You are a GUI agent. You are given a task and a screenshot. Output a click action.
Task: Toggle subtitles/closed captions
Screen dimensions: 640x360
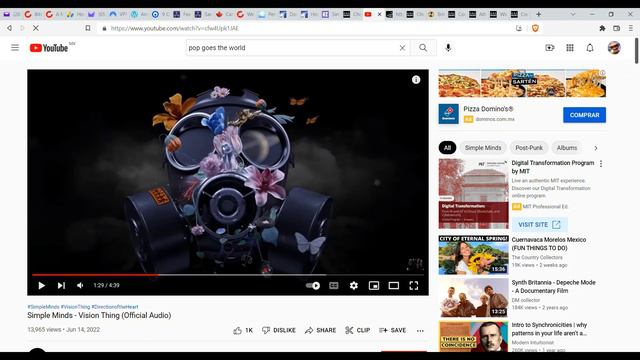pyautogui.click(x=333, y=285)
